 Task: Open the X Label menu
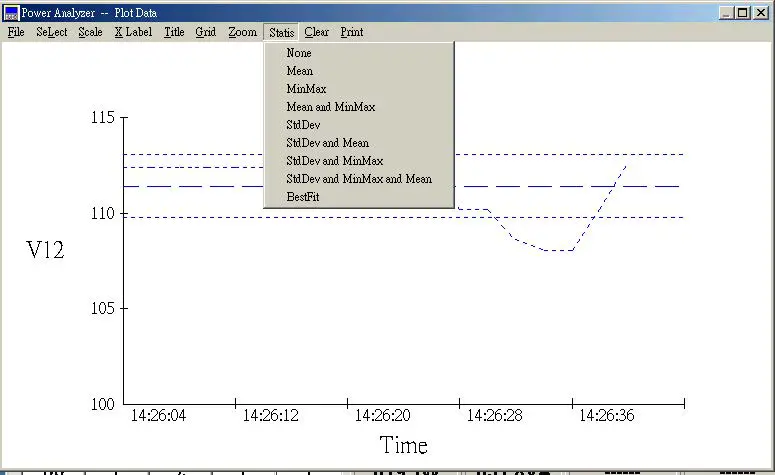click(x=133, y=32)
